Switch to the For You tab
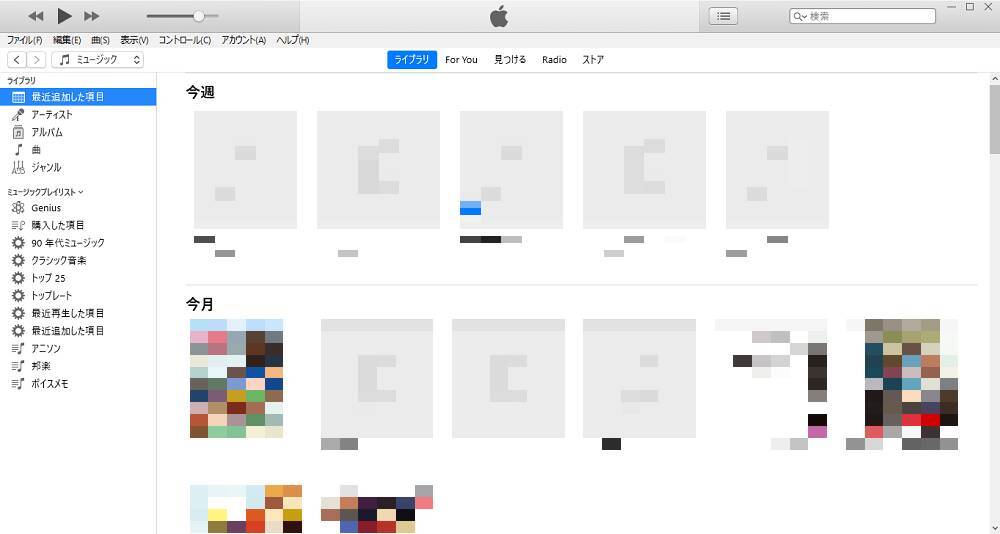Screen dimensions: 1000x534 pos(461,60)
